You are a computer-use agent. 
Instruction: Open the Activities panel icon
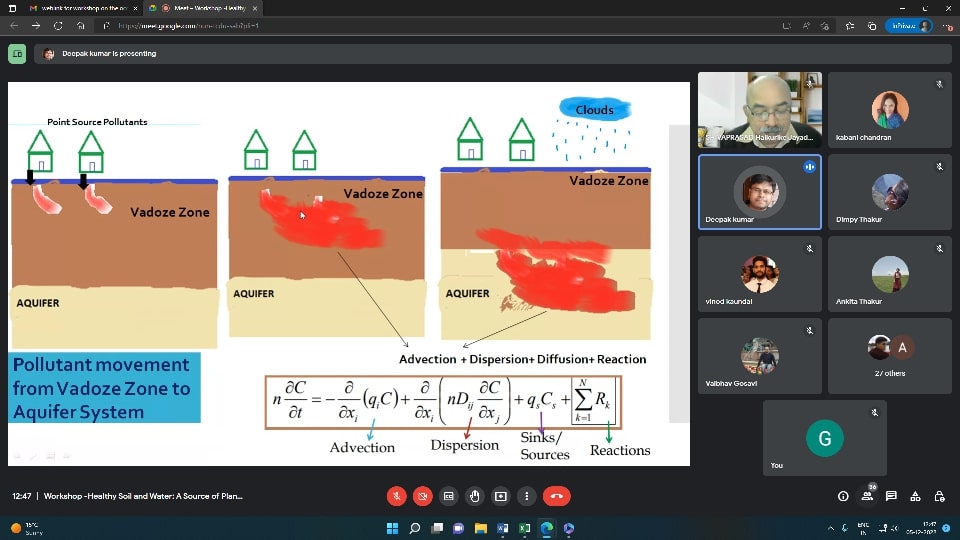(x=915, y=496)
